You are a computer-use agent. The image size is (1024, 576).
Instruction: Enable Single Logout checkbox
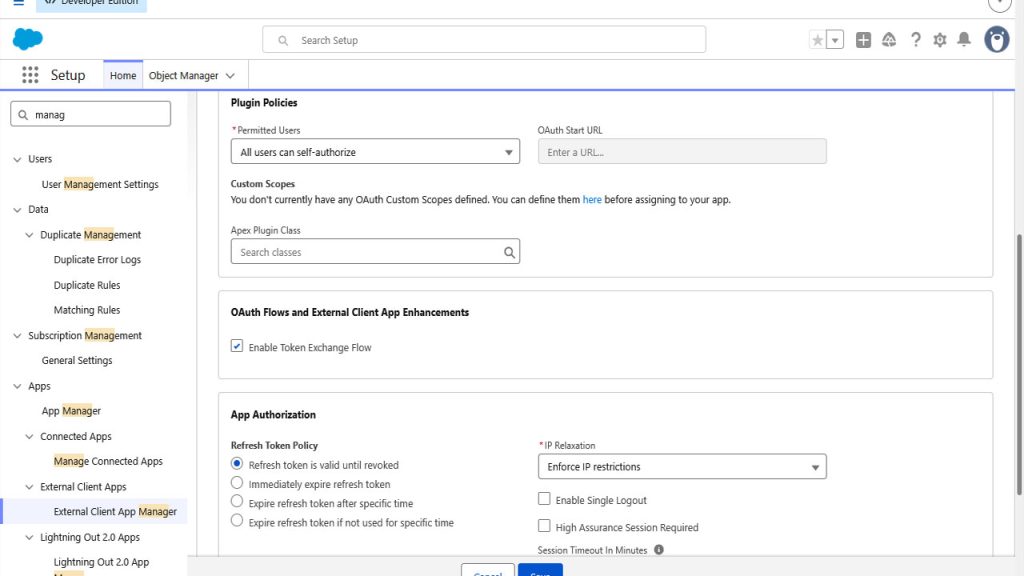tap(544, 499)
